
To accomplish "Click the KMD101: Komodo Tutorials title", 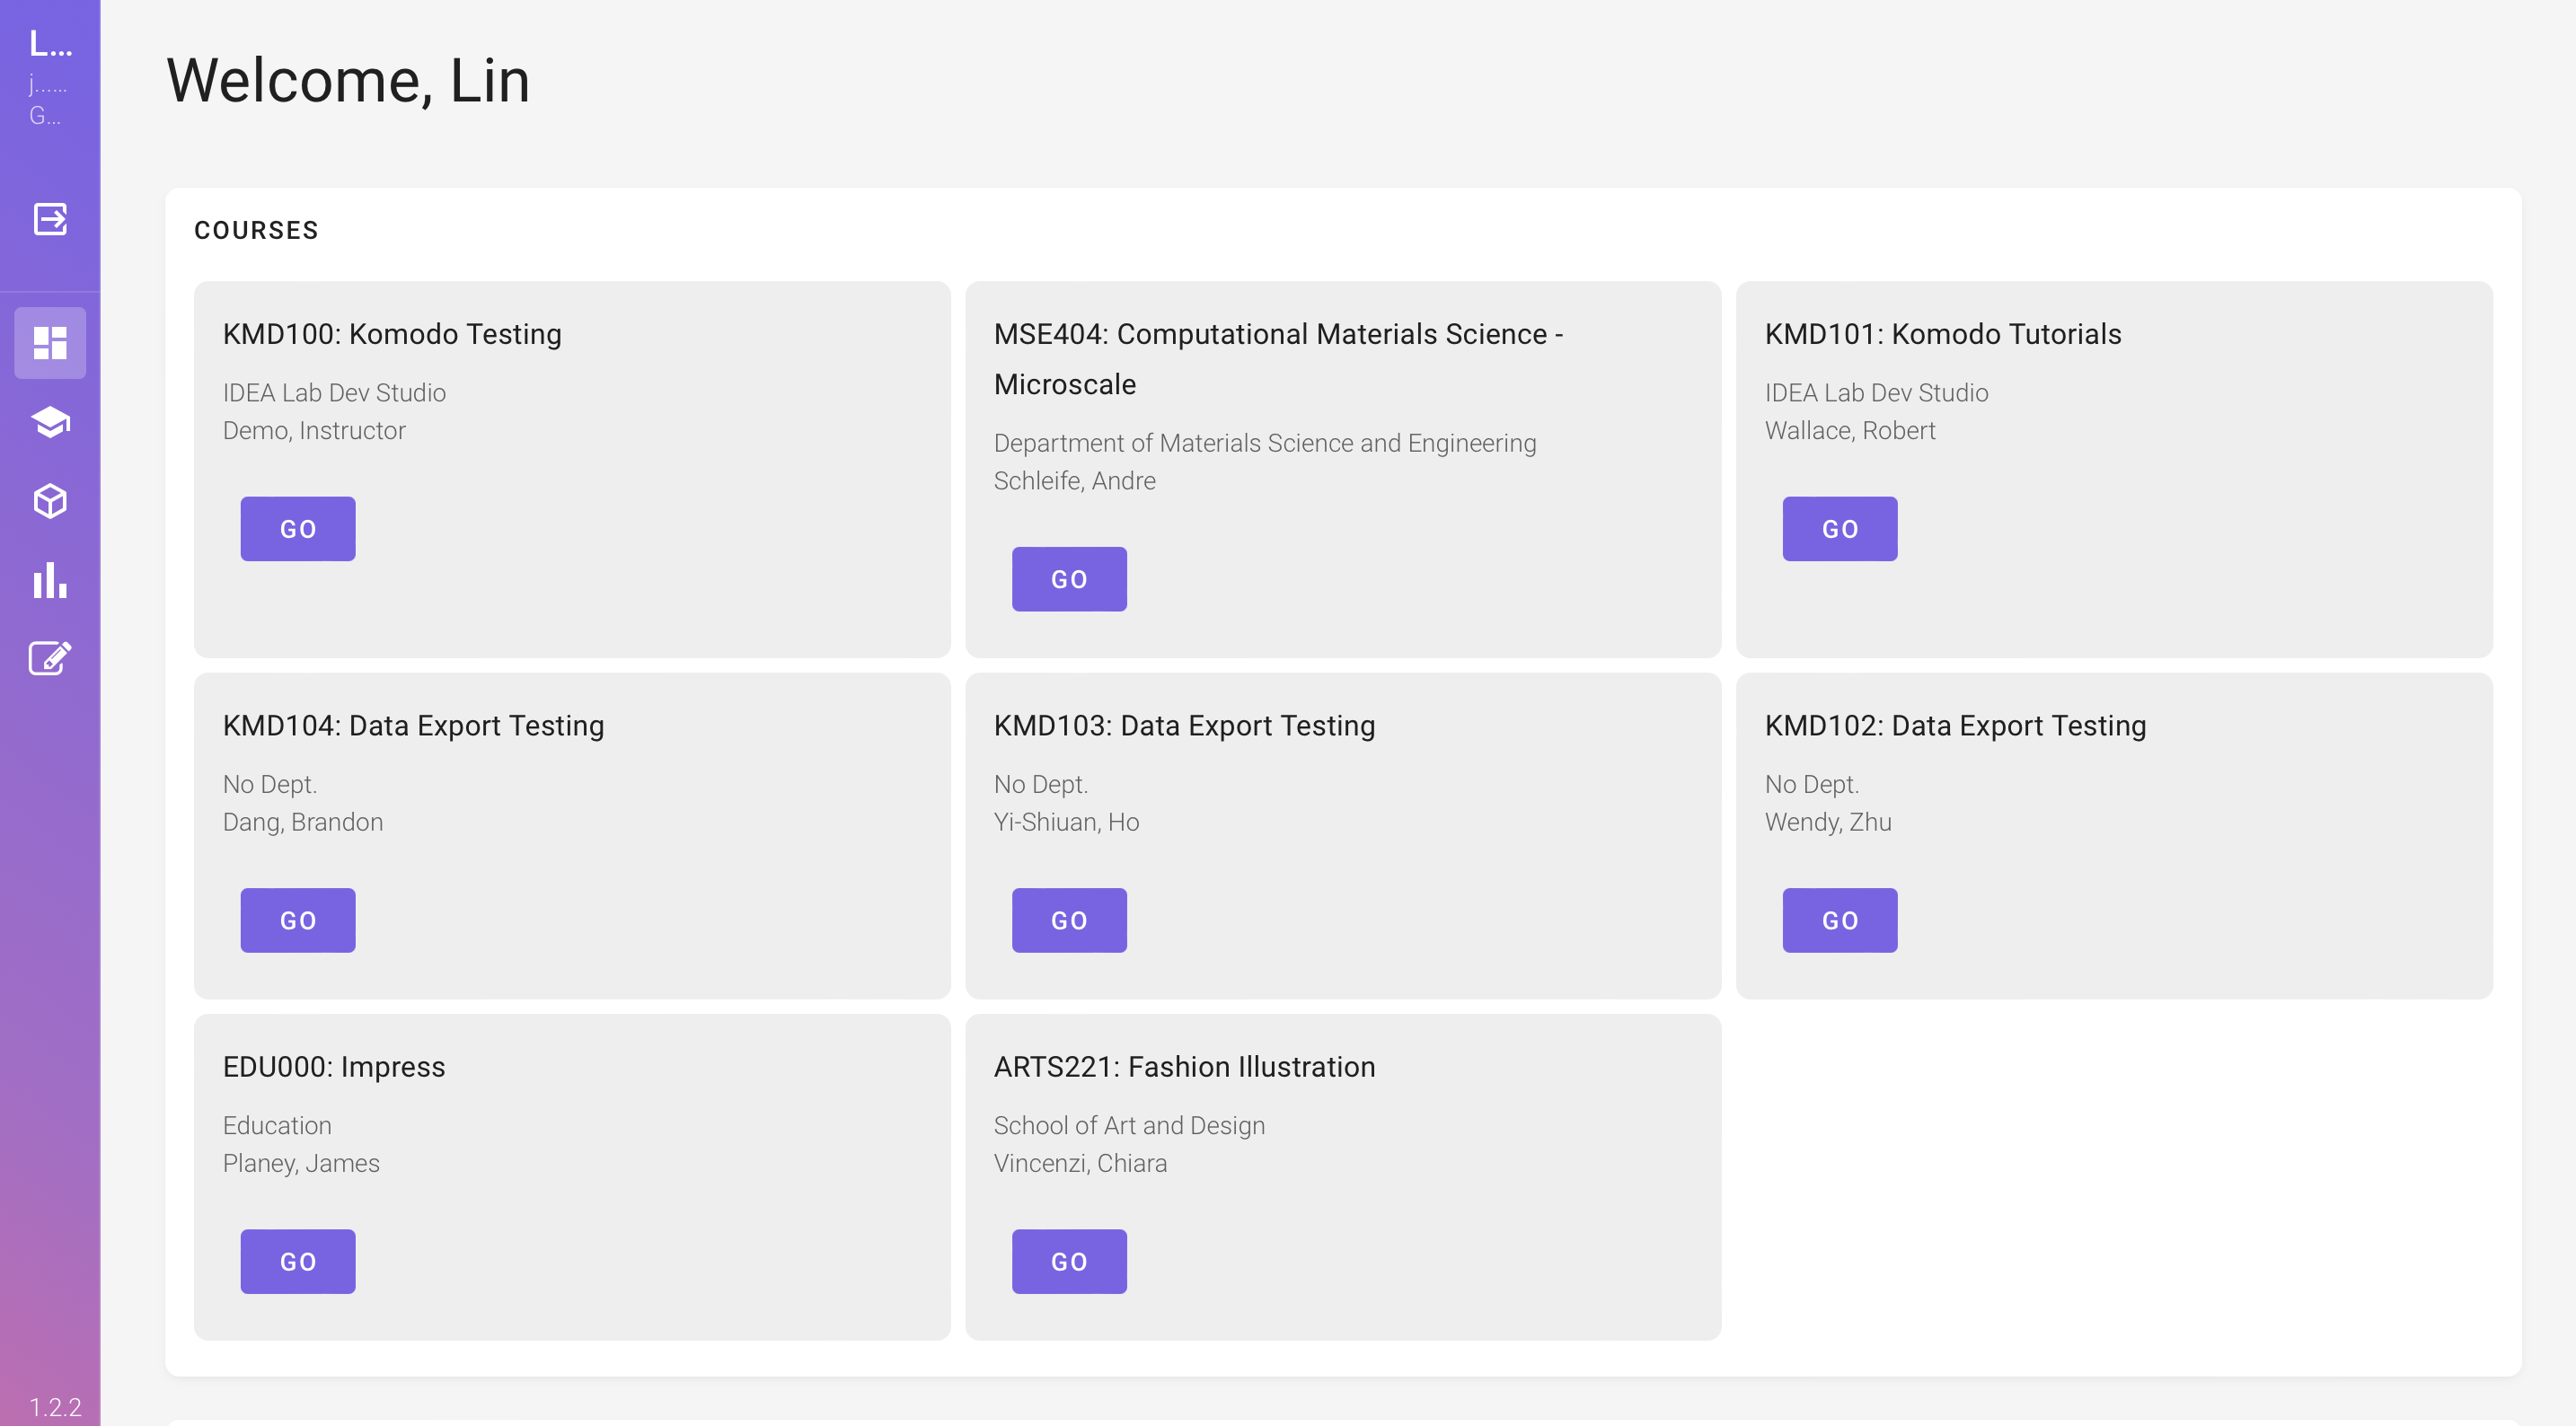I will click(1943, 334).
